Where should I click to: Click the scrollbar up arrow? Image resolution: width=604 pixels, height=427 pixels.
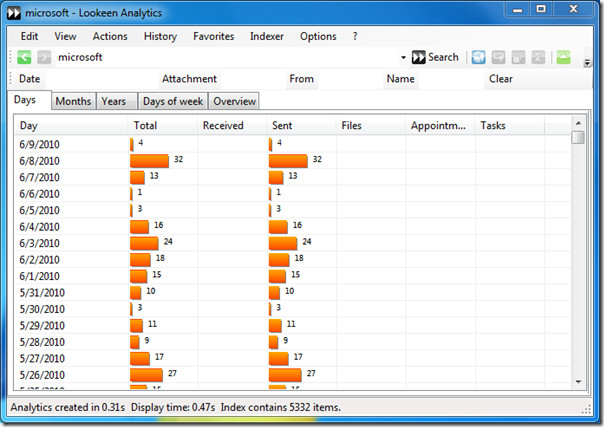pos(578,124)
